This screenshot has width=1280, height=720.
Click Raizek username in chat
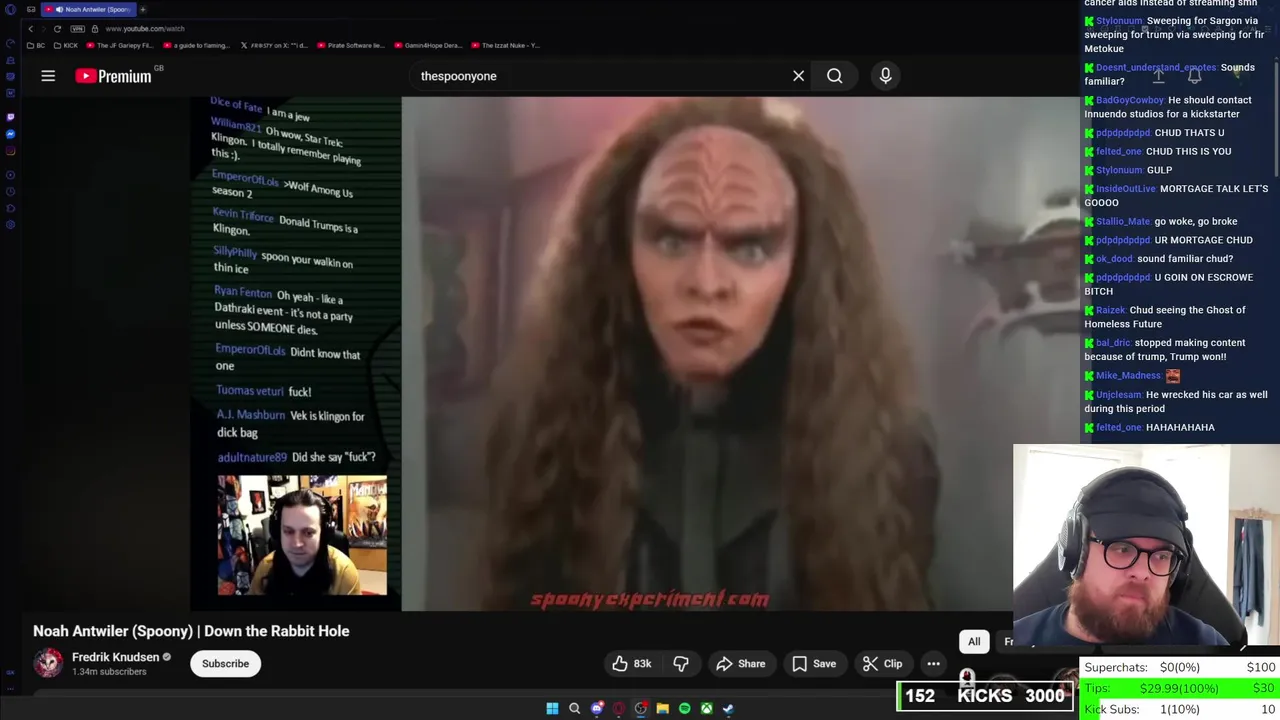[x=1111, y=310]
